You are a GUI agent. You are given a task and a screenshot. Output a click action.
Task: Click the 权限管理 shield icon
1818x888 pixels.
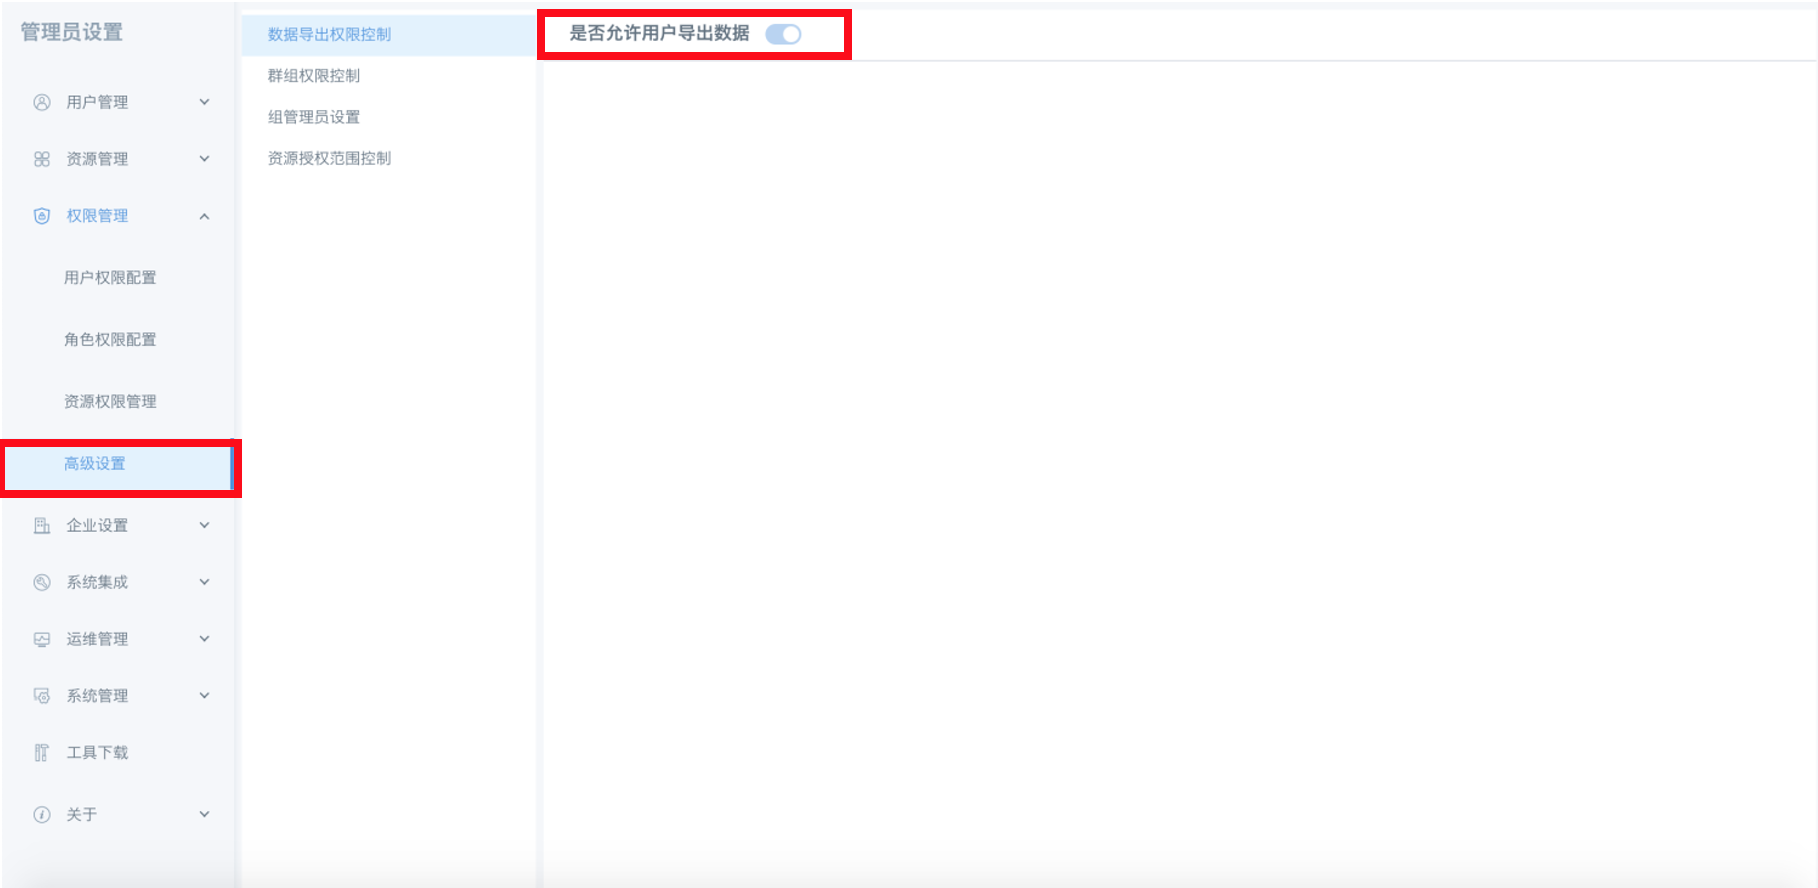point(42,216)
